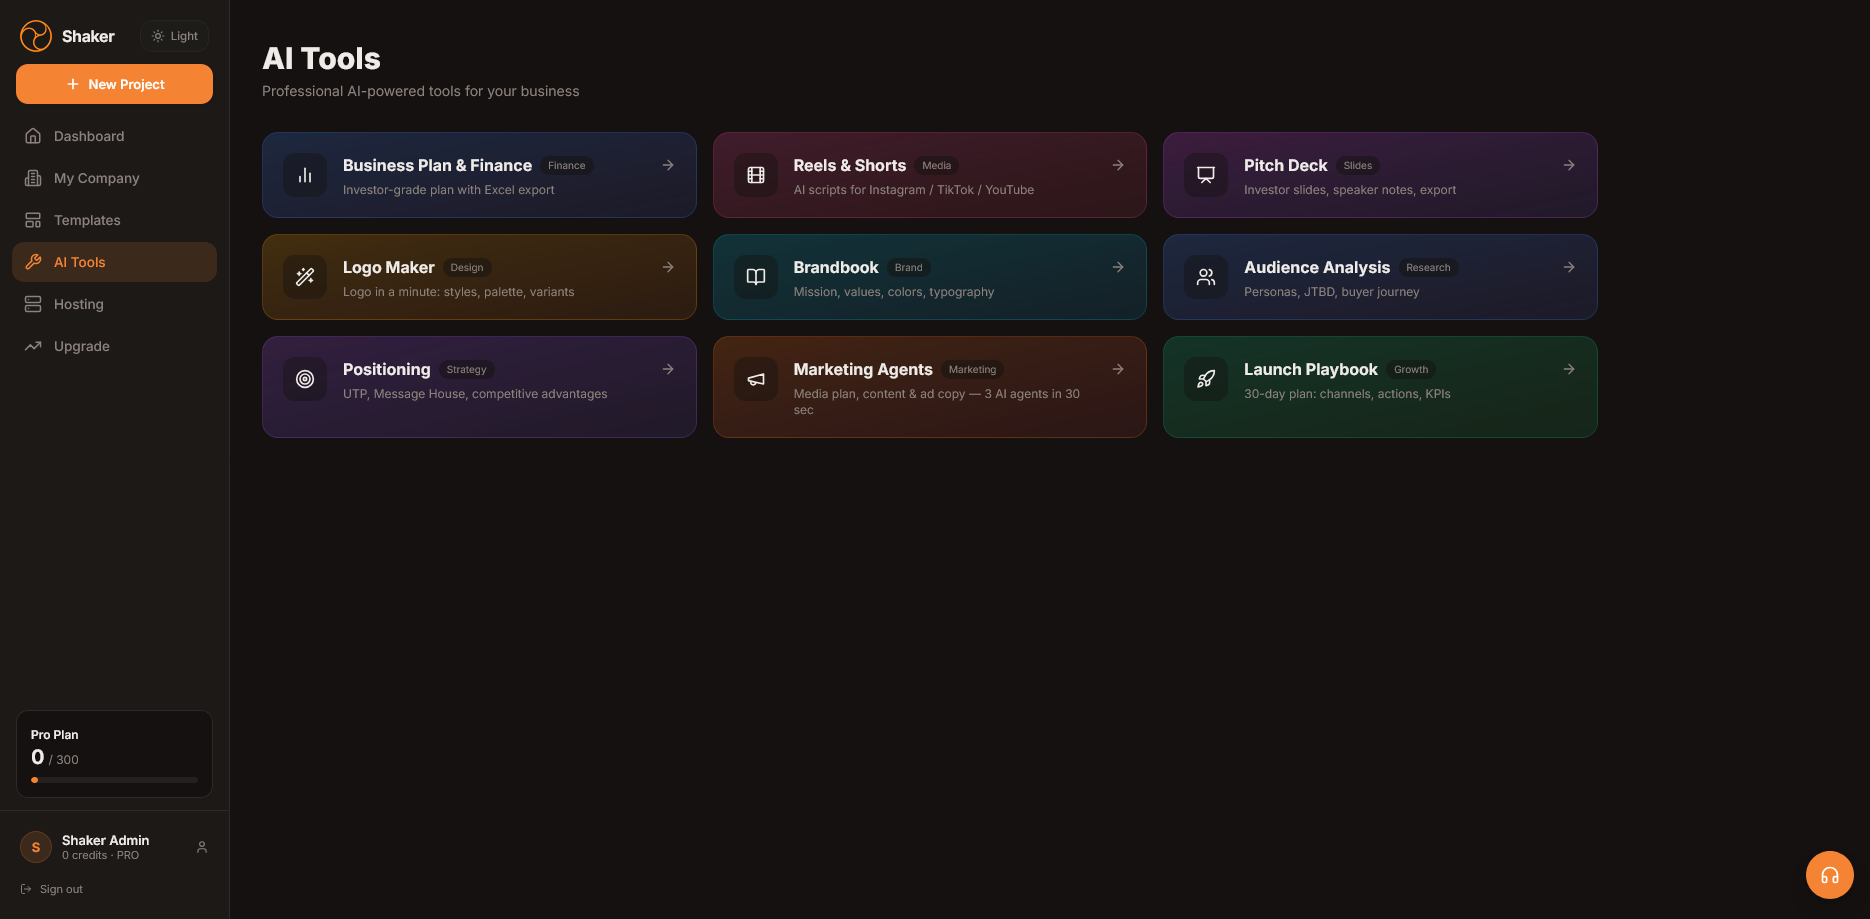The image size is (1870, 919).
Task: Click 'Investor-grade plan with Excel export' text
Action: click(x=448, y=190)
